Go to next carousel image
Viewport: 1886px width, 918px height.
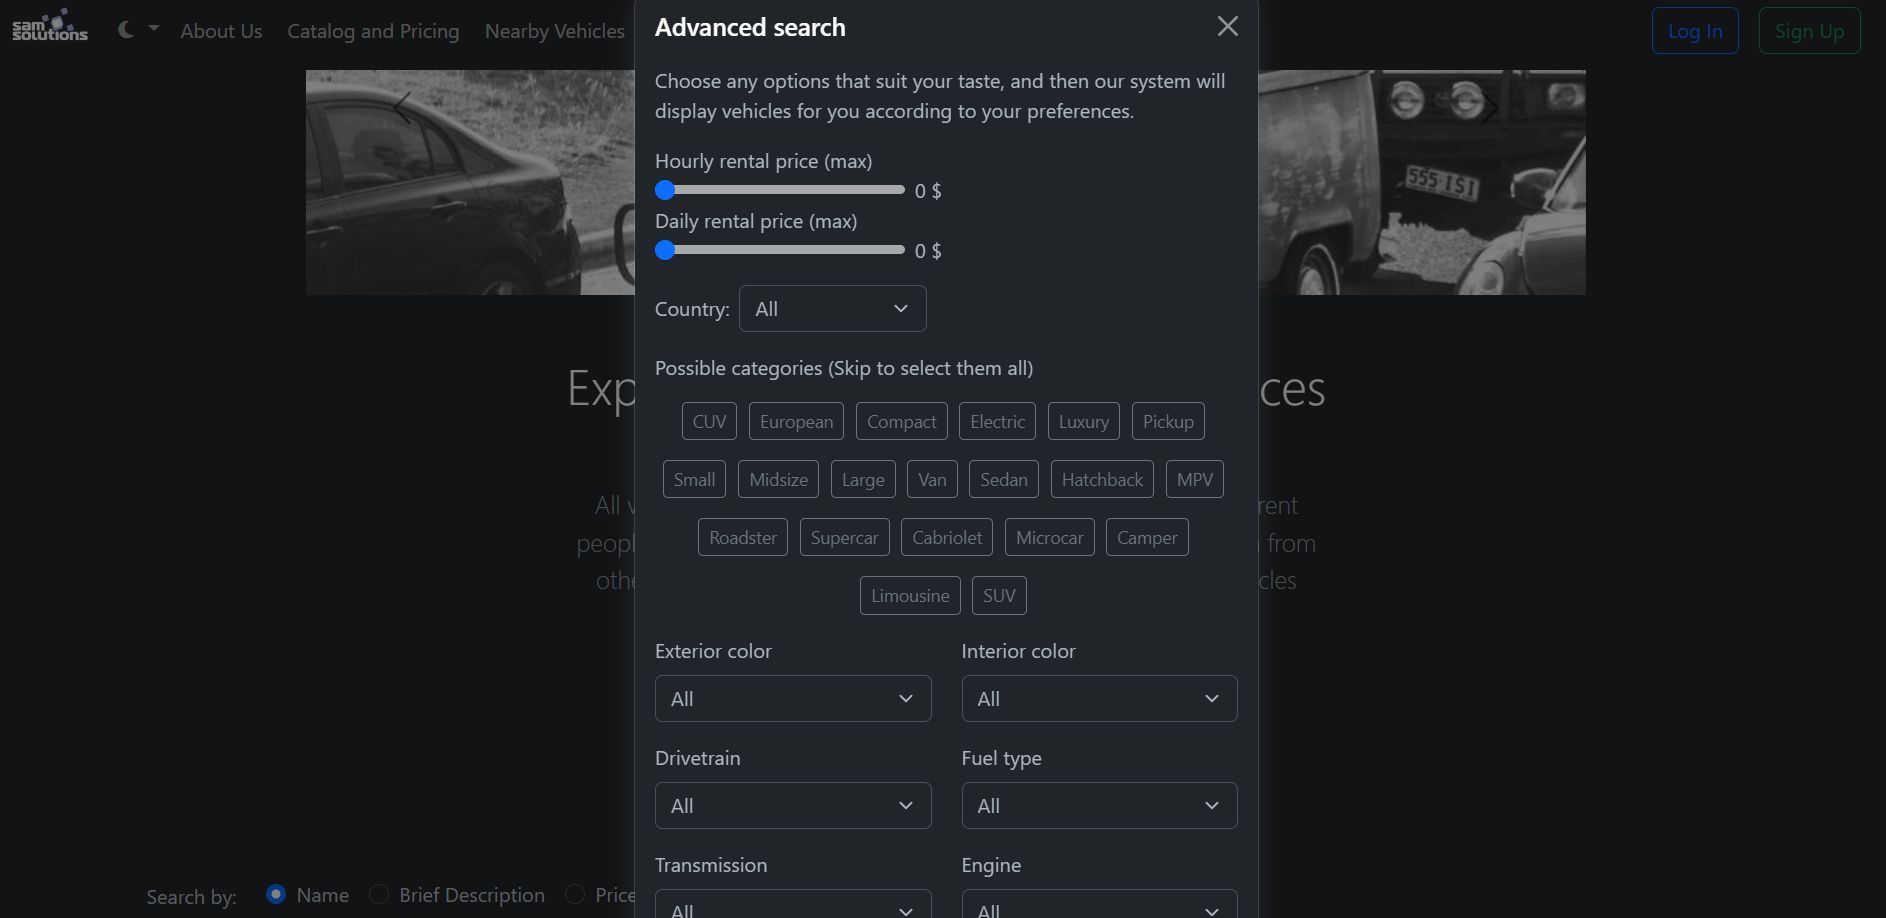coord(1489,108)
